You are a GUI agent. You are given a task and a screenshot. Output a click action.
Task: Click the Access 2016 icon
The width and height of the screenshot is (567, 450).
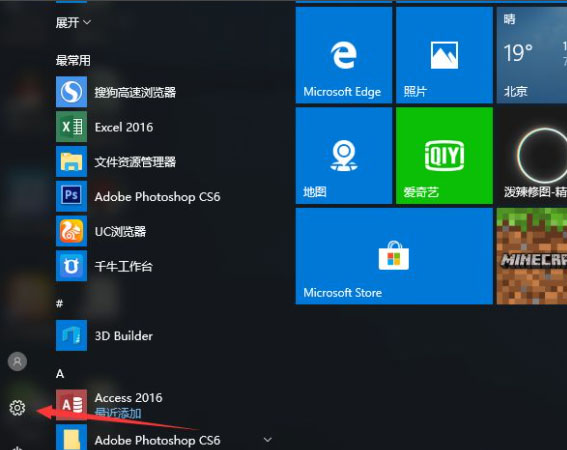71,405
